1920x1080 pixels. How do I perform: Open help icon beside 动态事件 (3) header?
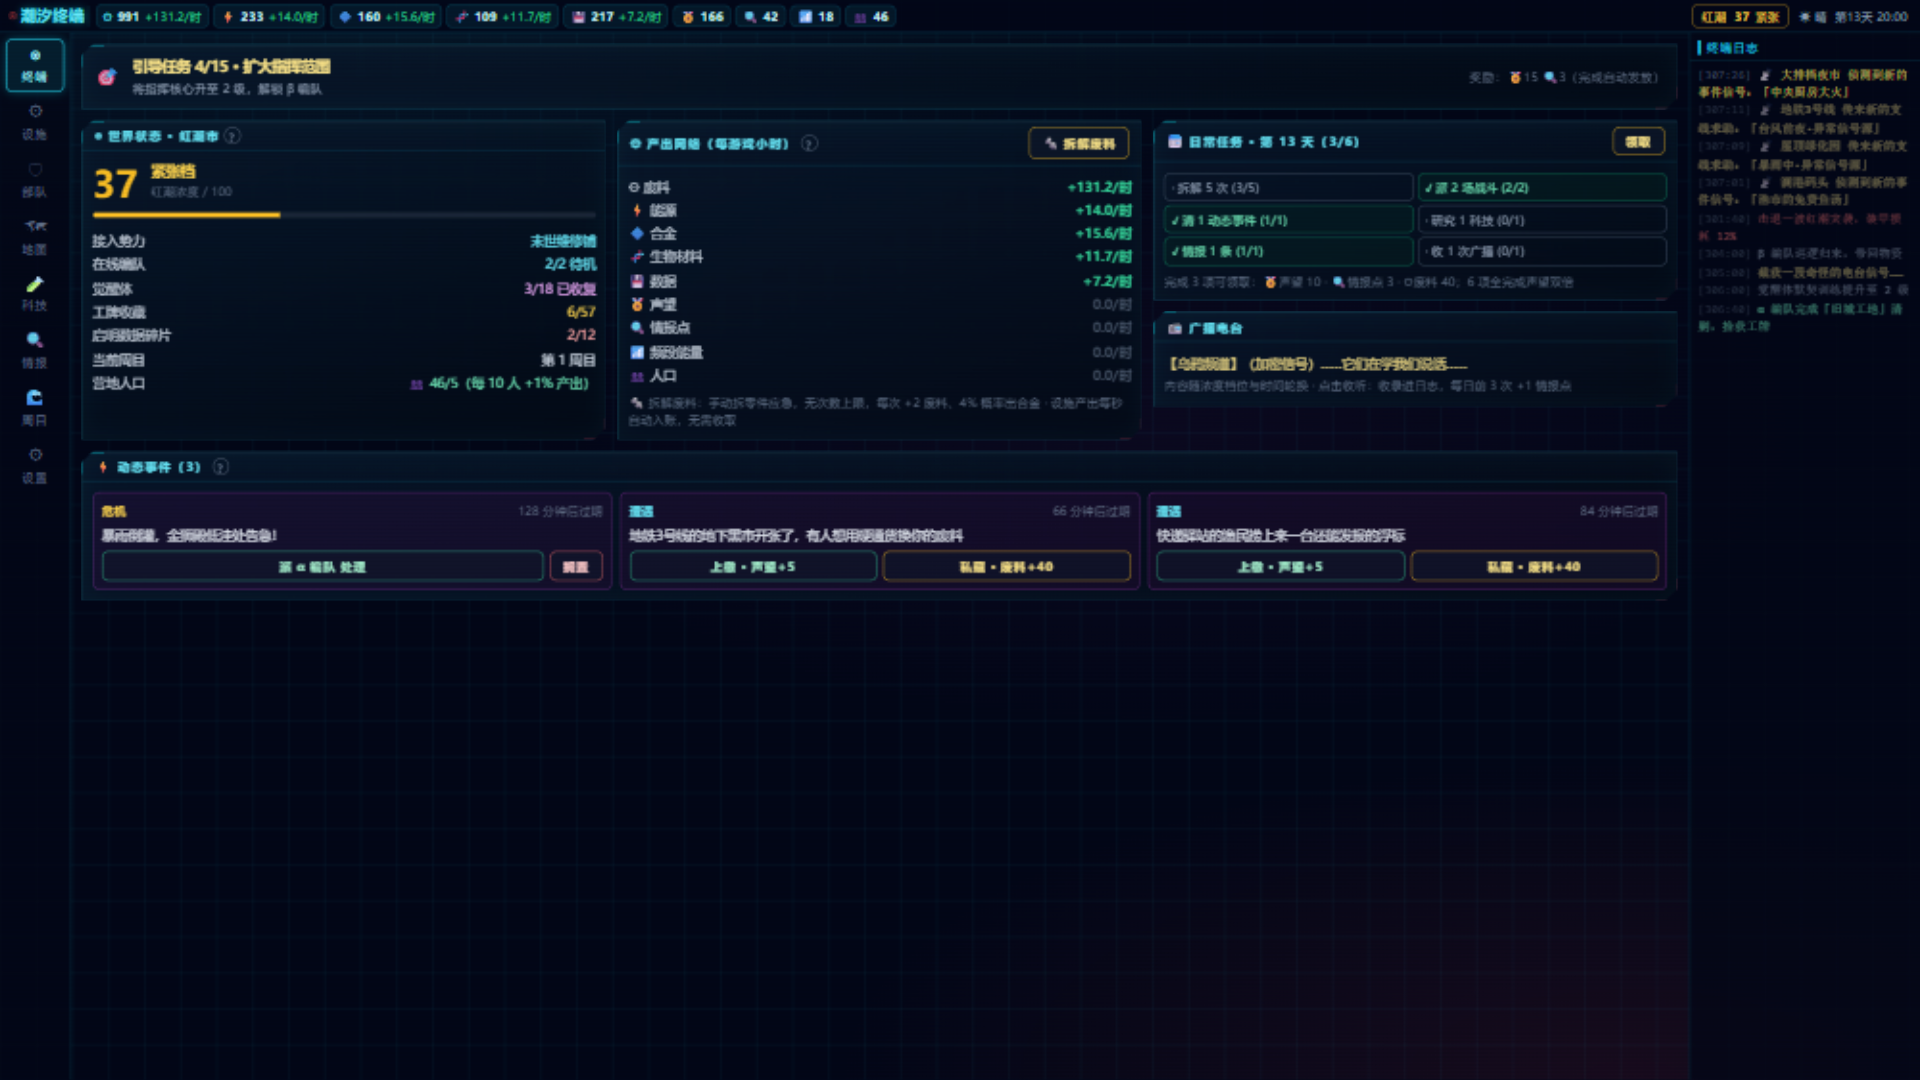(221, 467)
